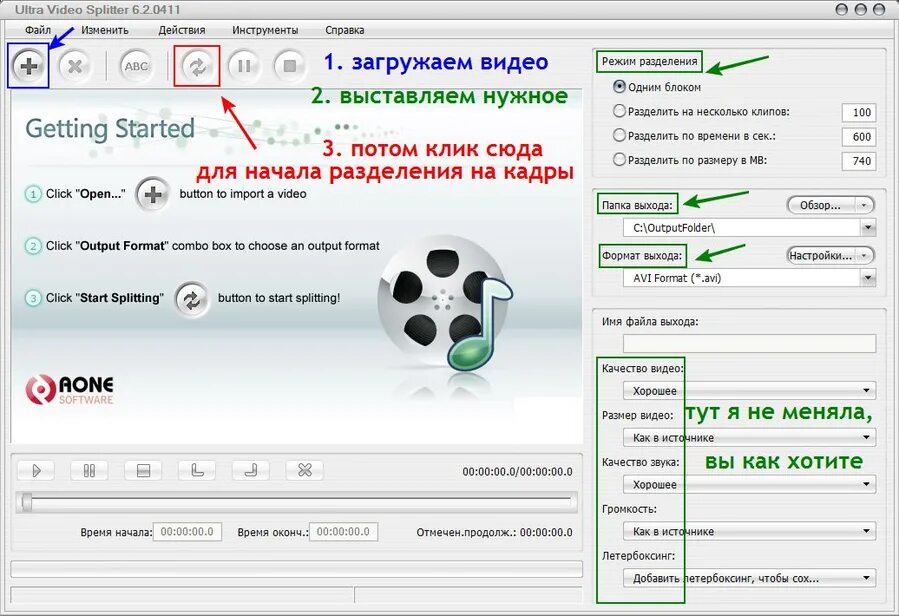Select "Разделить по размеру в MB" option
This screenshot has height=616, width=899.
[x=622, y=160]
